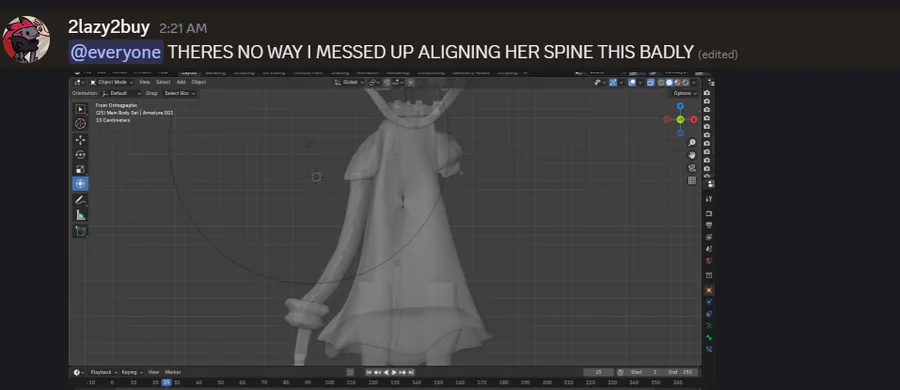Open the Global transform orientation dropdown
This screenshot has height=390, width=900.
349,82
